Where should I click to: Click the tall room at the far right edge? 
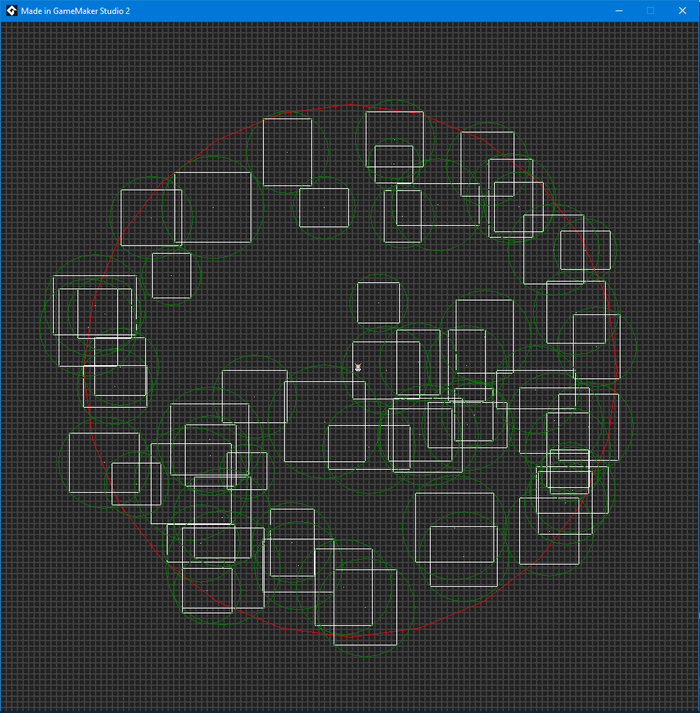click(596, 346)
